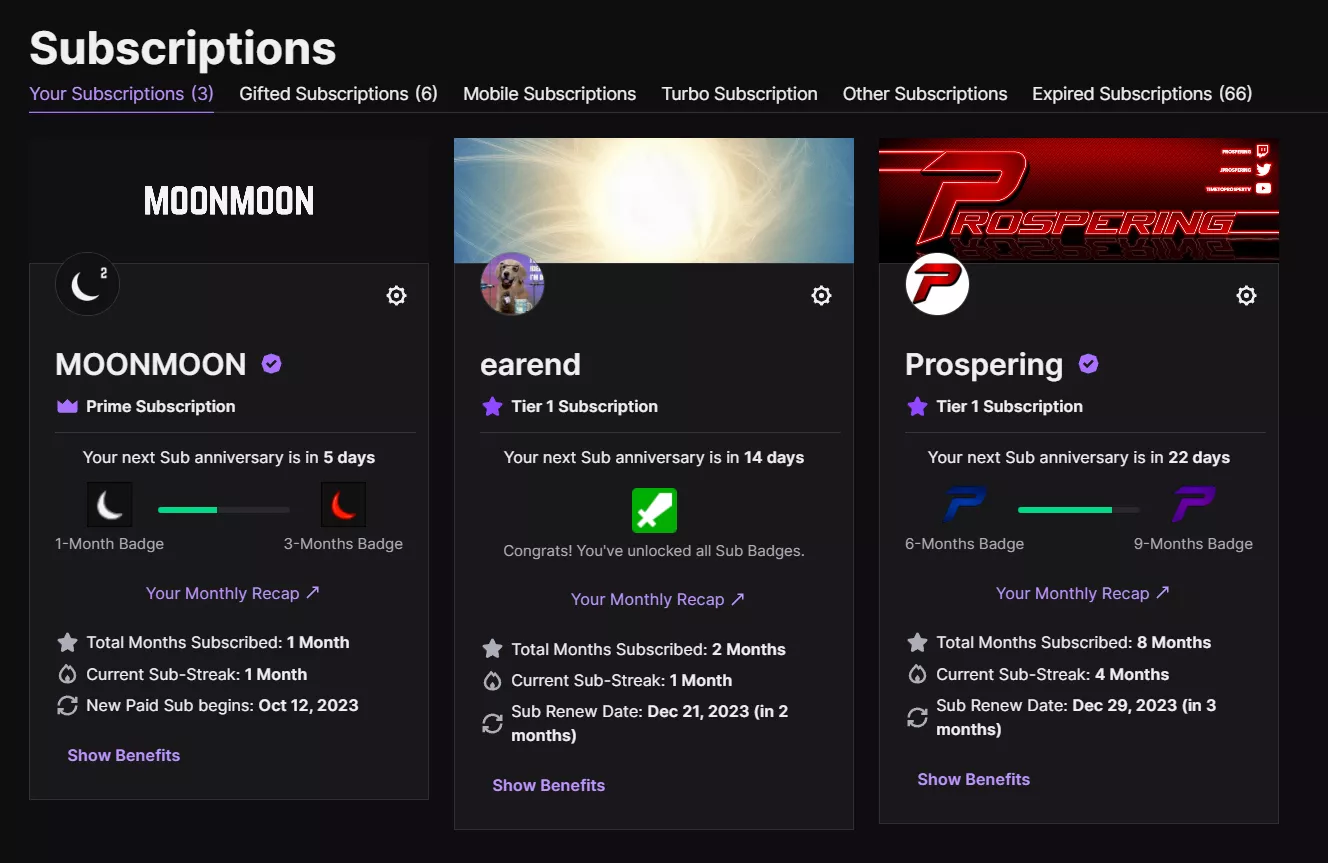Viewport: 1328px width, 863px height.
Task: Expand Prospering's Show Benefits section
Action: (x=973, y=779)
